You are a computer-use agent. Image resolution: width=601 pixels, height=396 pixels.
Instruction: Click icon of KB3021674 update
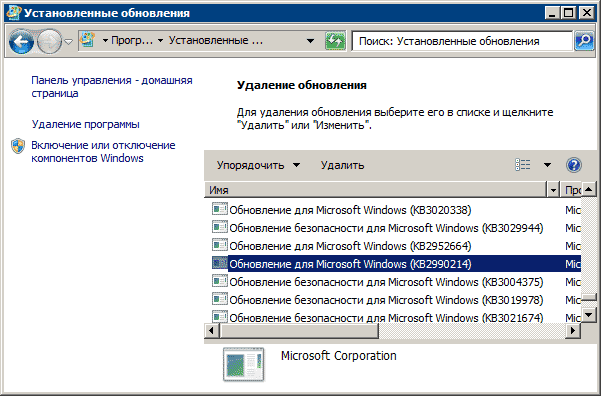(x=220, y=317)
